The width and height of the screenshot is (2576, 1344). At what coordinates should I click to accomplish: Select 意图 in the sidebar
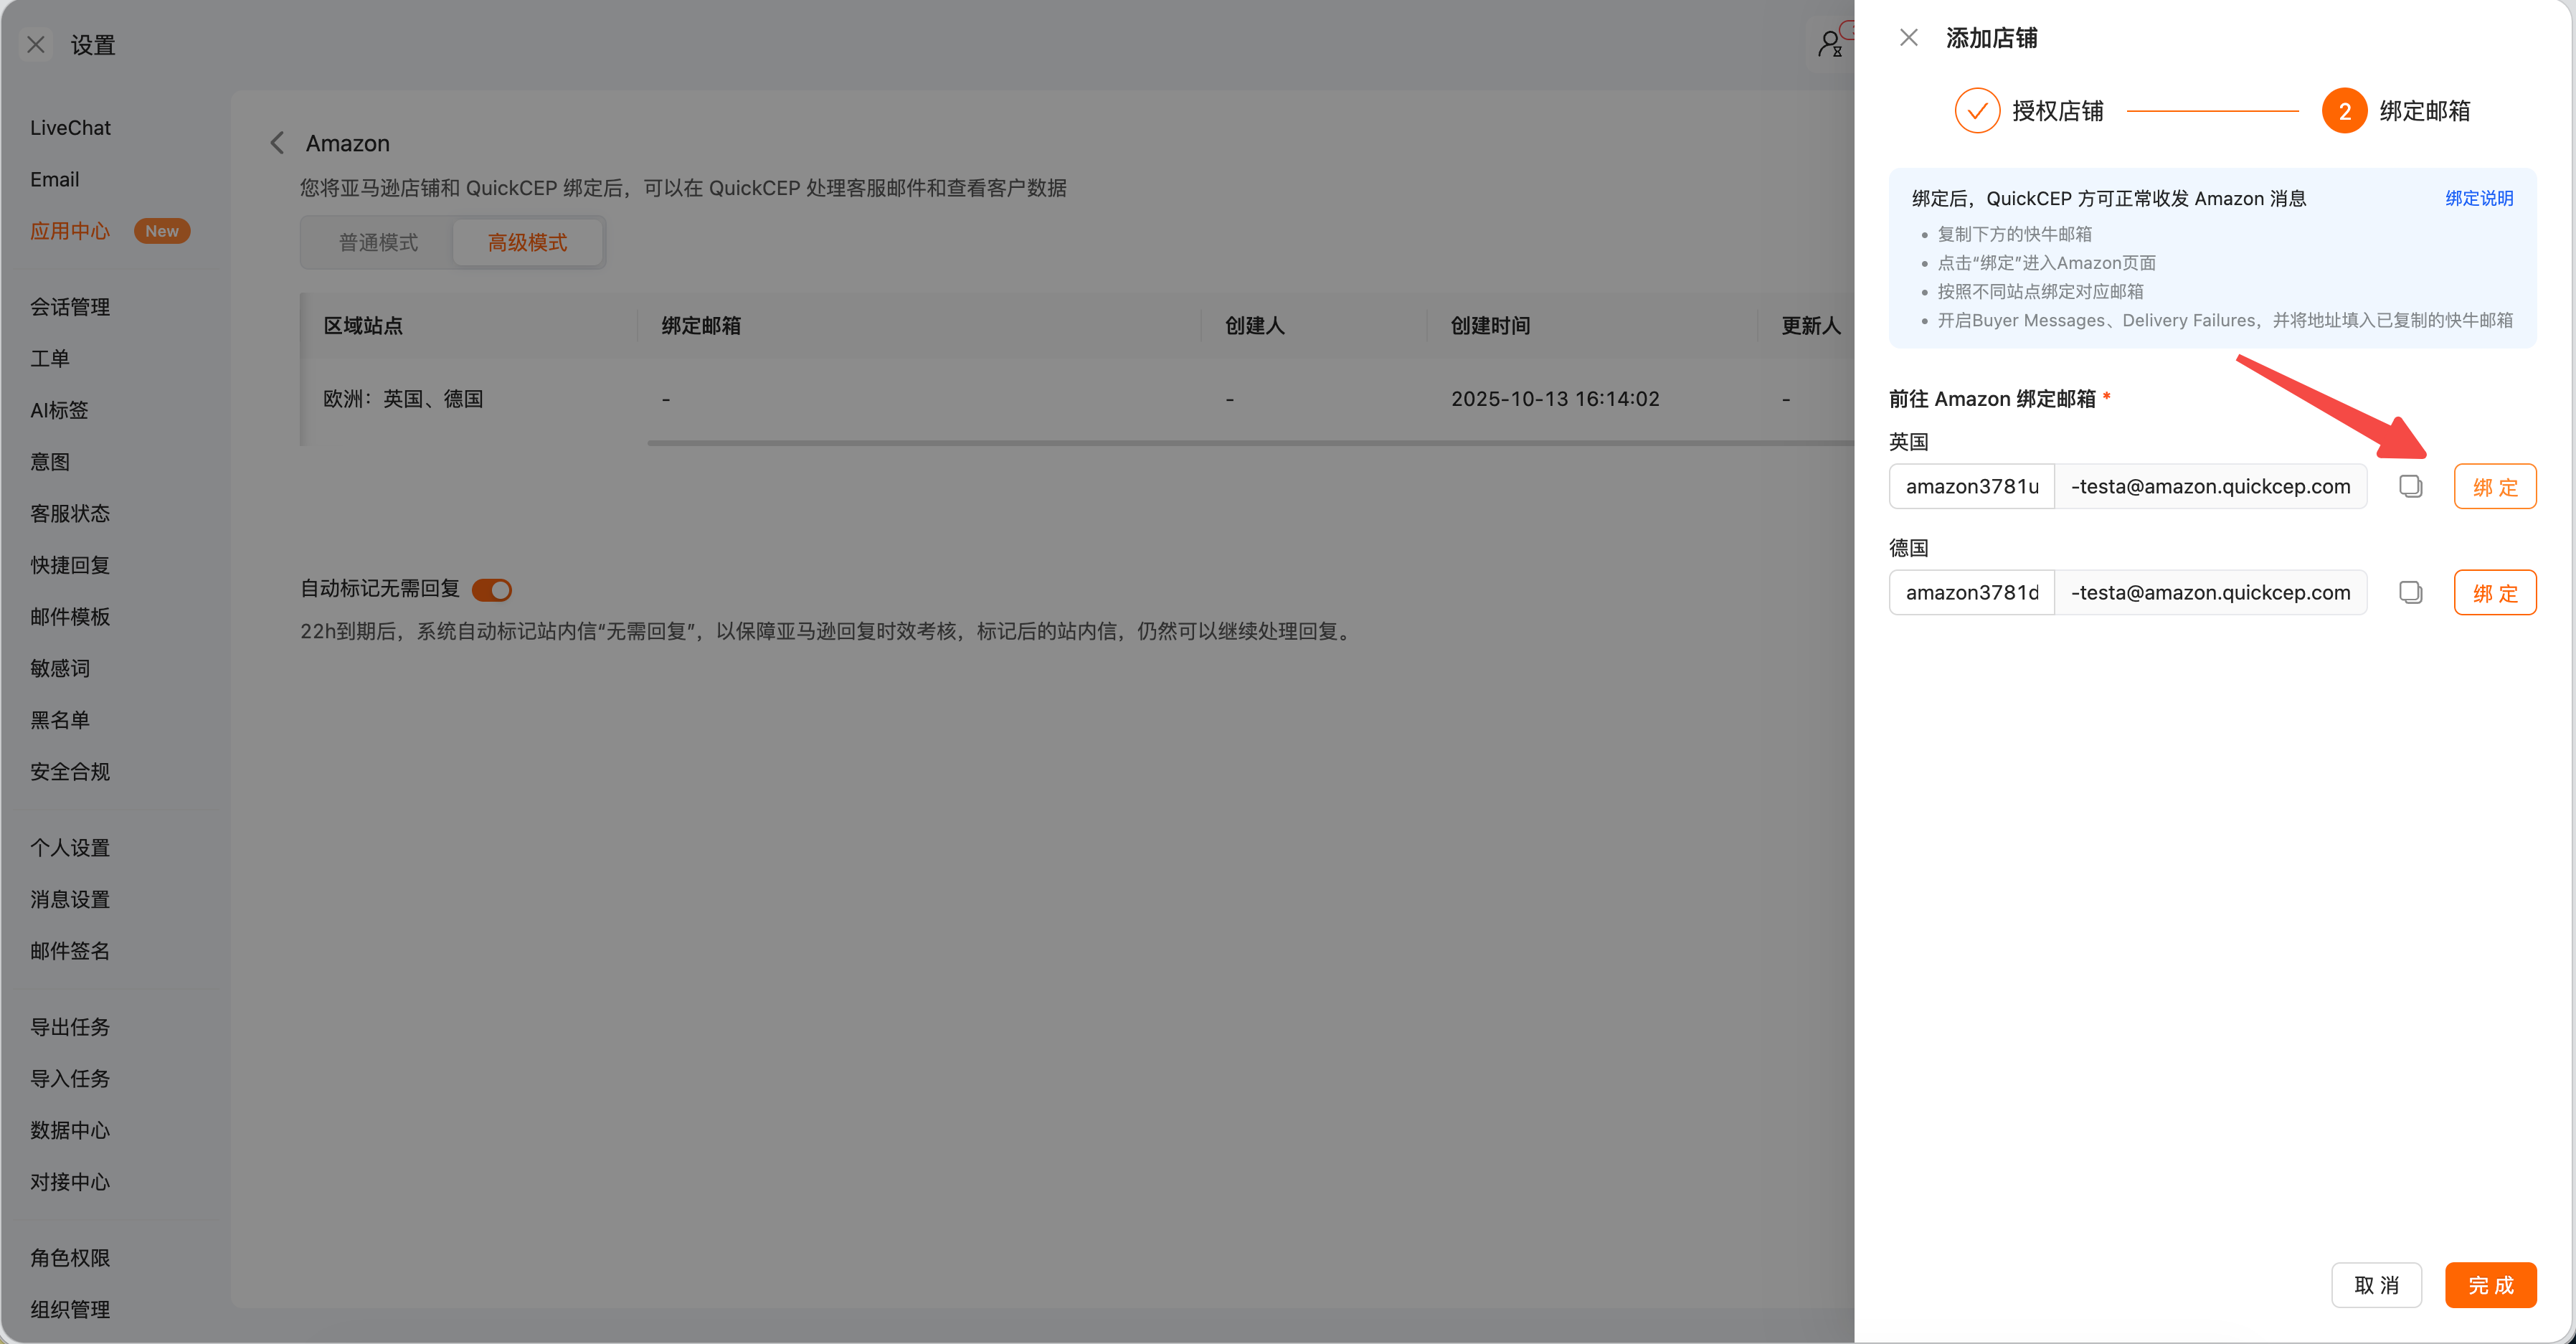pos(50,462)
